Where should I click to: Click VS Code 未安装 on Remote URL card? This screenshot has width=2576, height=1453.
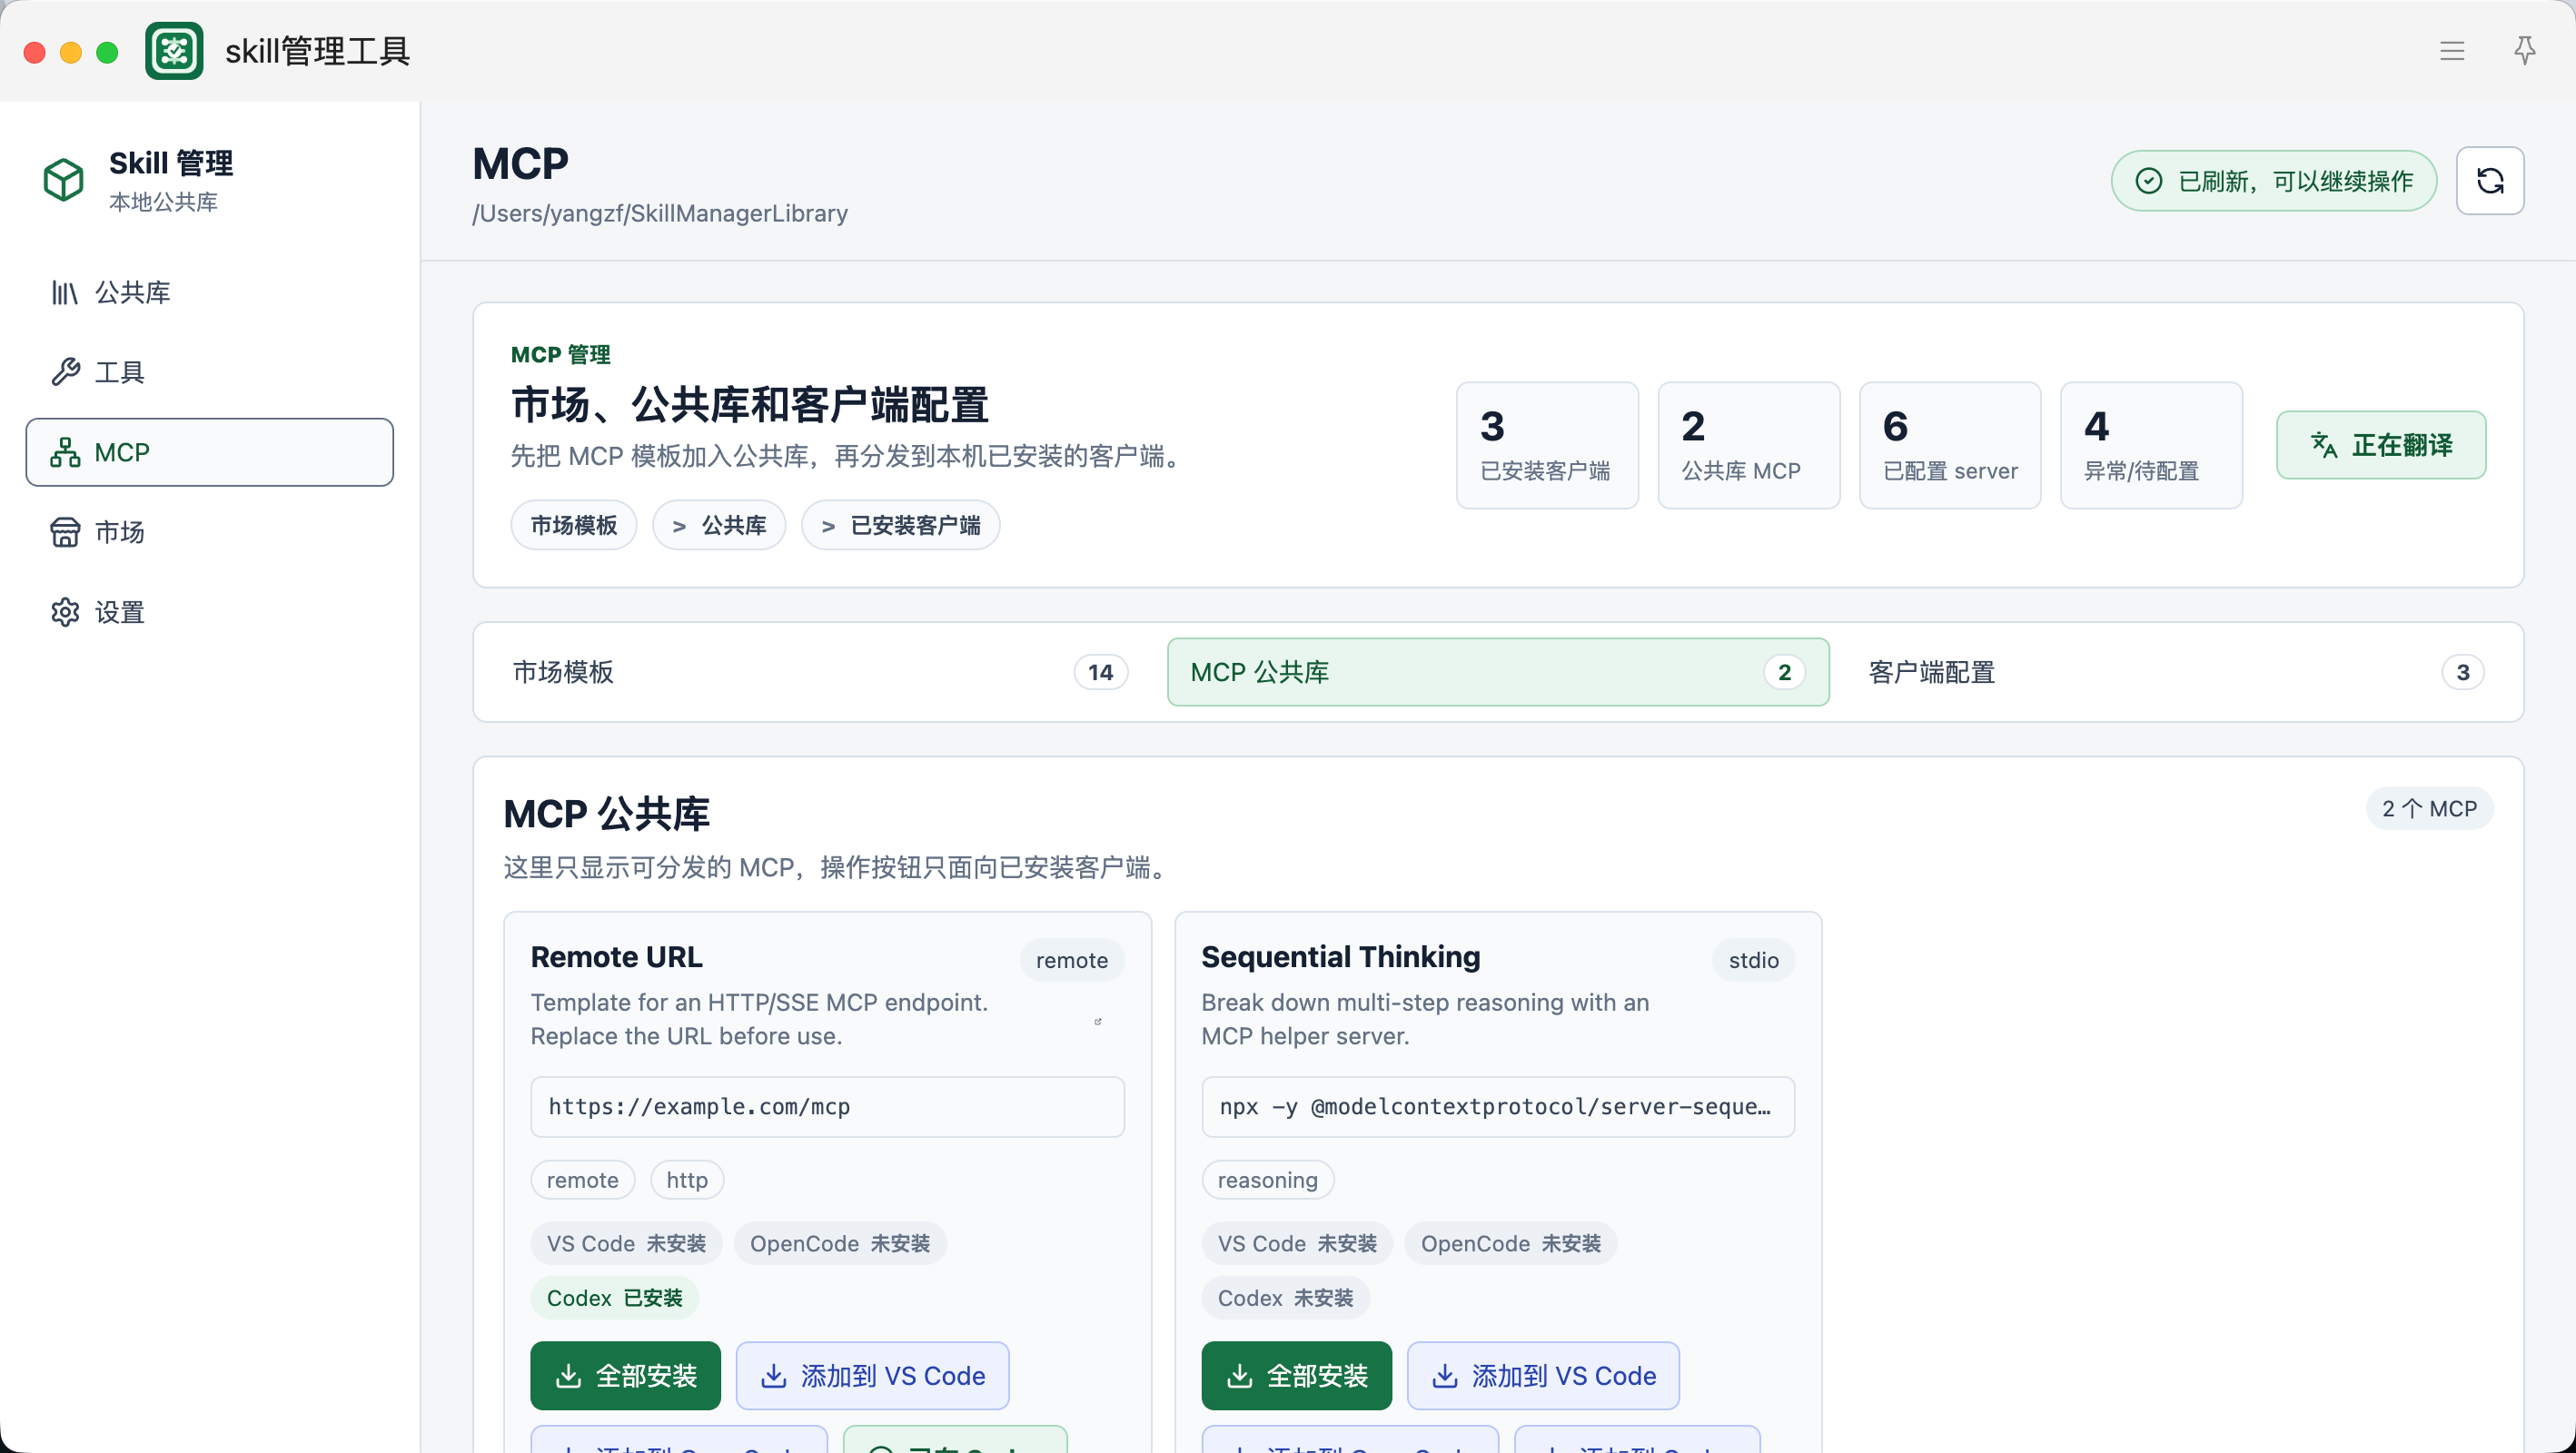tap(626, 1244)
